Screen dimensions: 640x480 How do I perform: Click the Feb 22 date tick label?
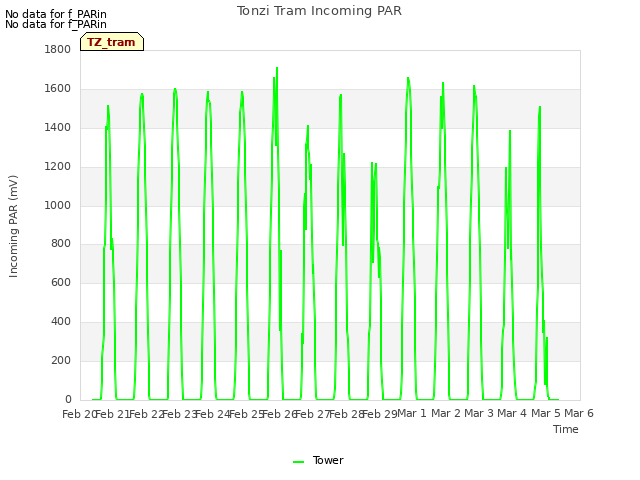[146, 414]
